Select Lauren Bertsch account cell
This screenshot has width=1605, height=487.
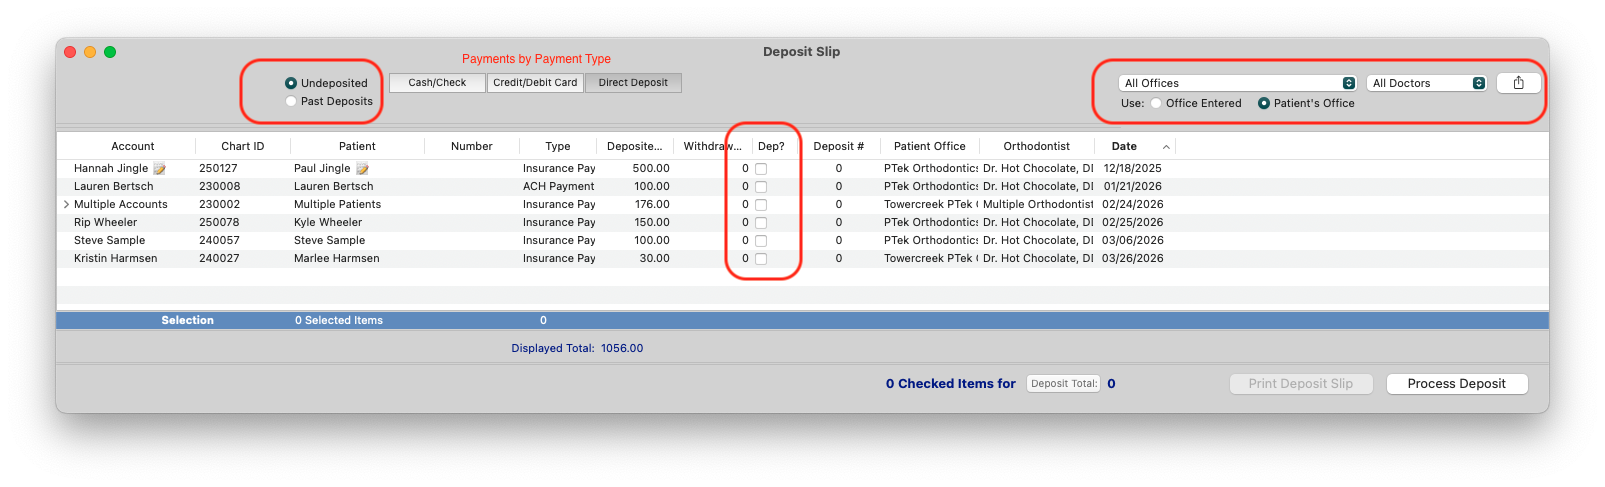tap(114, 187)
